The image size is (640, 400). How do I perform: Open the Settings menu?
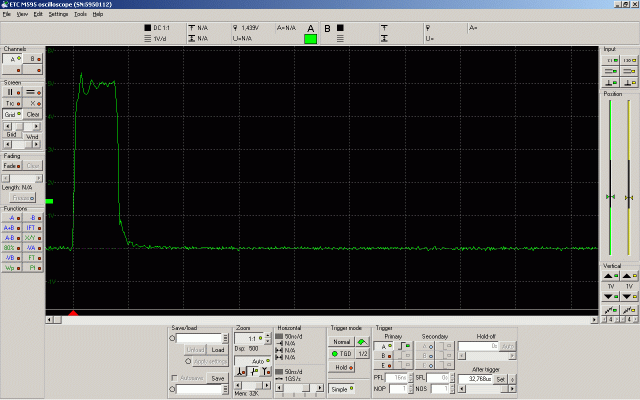coord(58,14)
